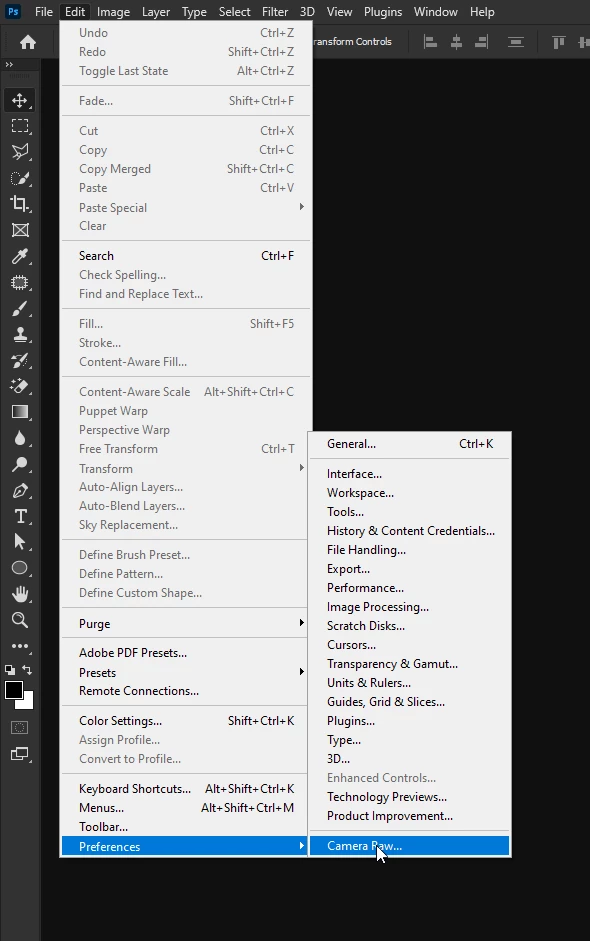Viewport: 590px width, 941px height.
Task: Open General preferences
Action: (x=409, y=444)
